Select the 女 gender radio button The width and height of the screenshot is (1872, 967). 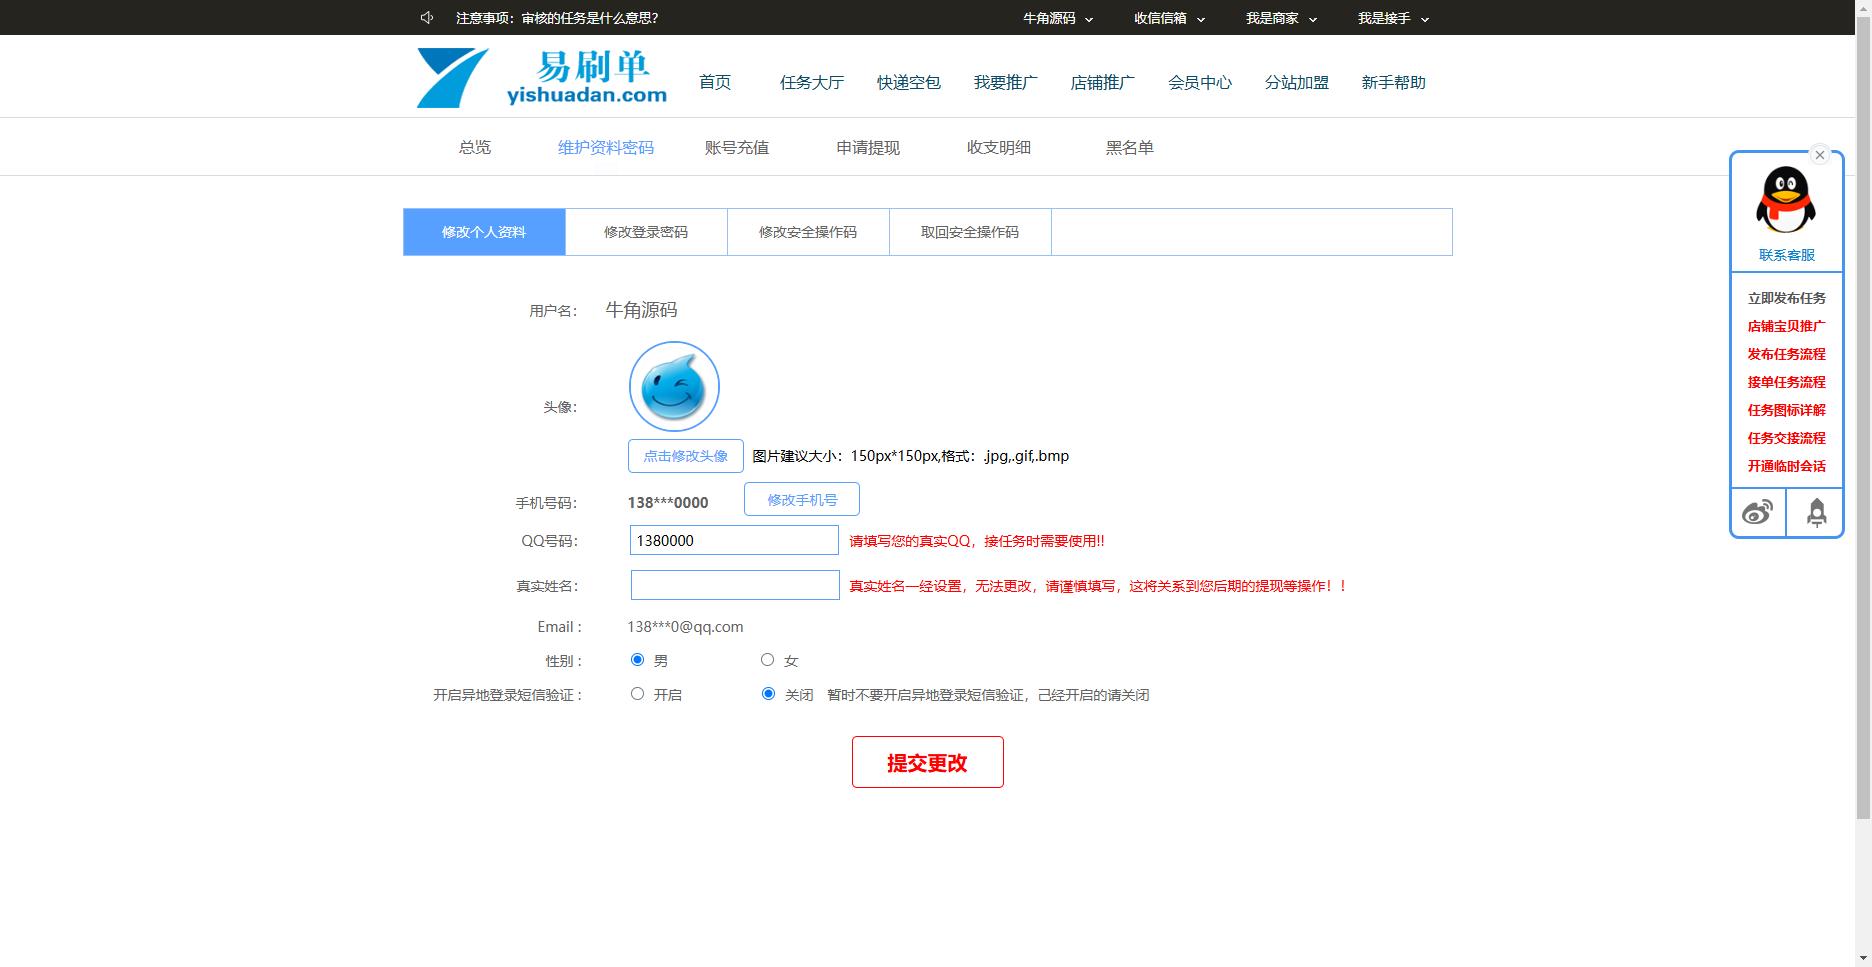[x=767, y=660]
